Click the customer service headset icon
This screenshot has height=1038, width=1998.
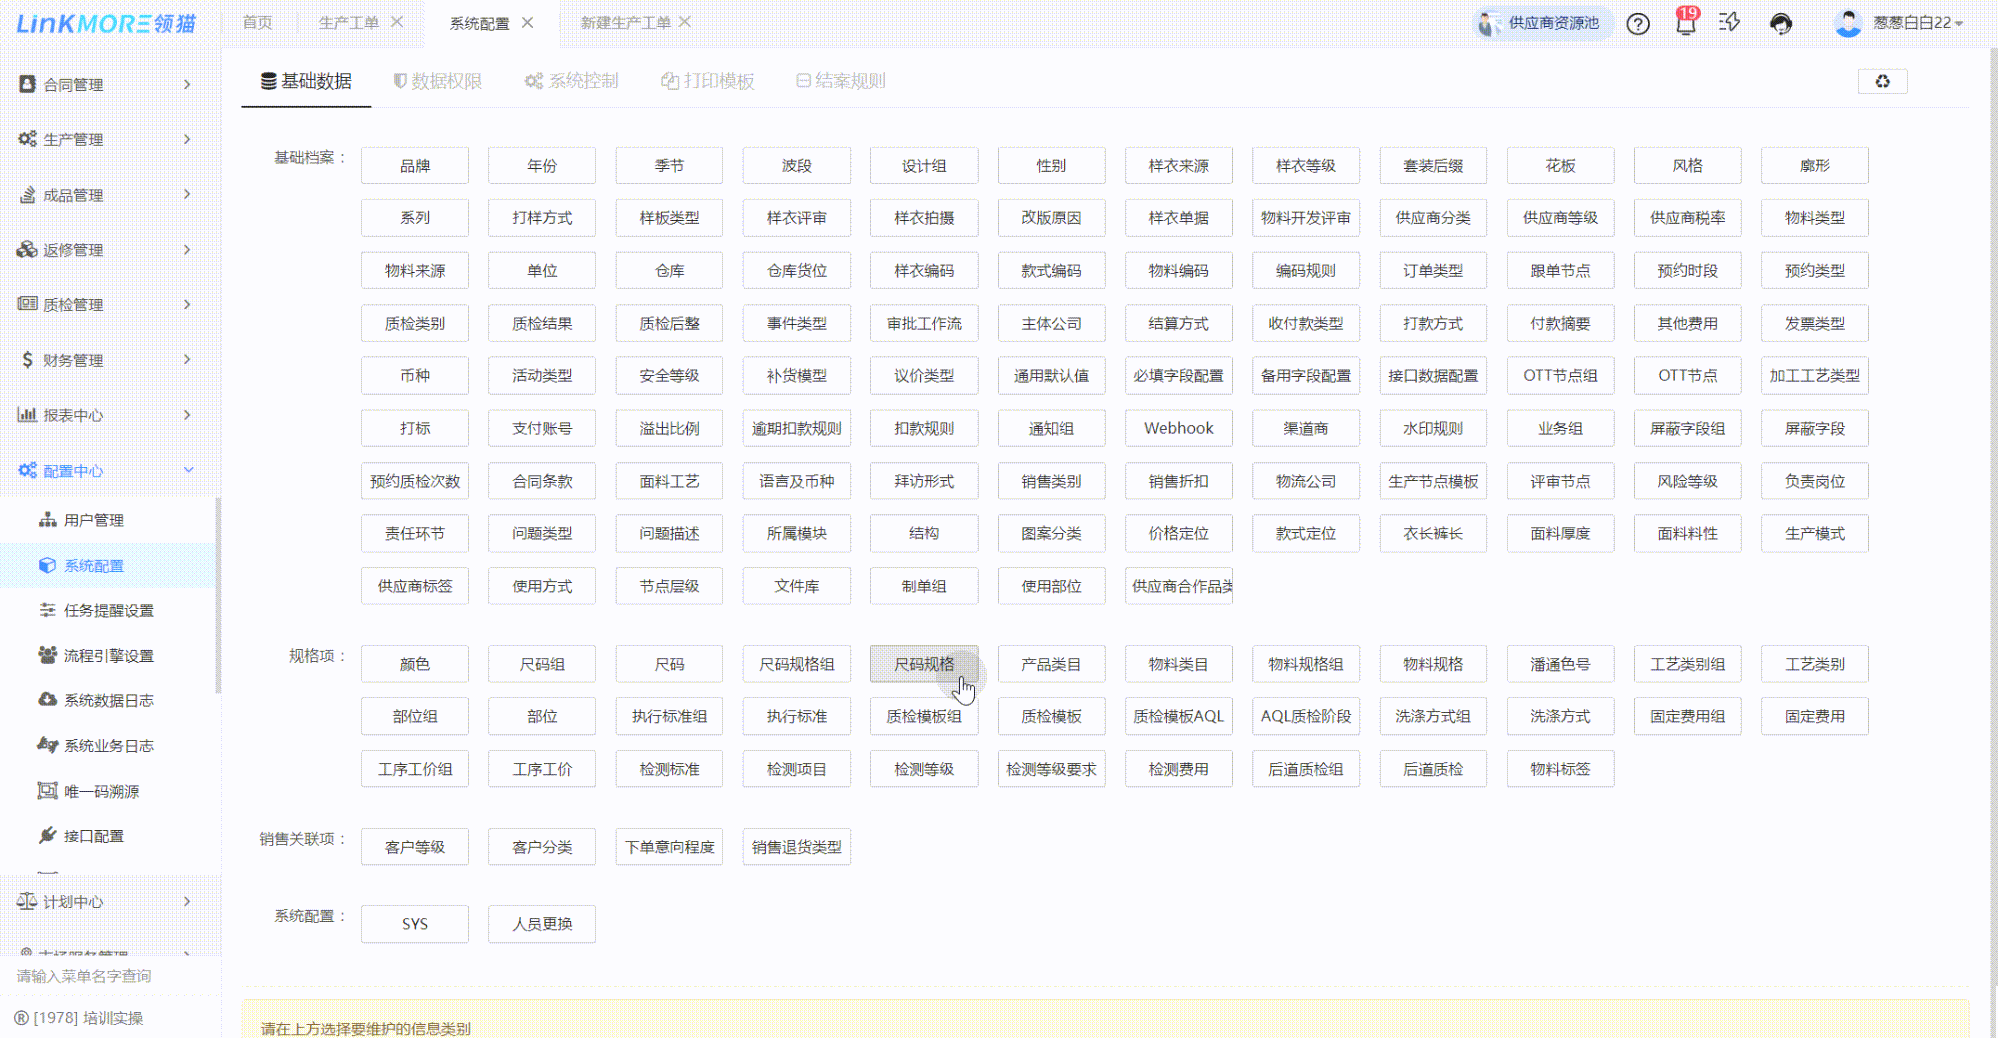pos(1780,24)
